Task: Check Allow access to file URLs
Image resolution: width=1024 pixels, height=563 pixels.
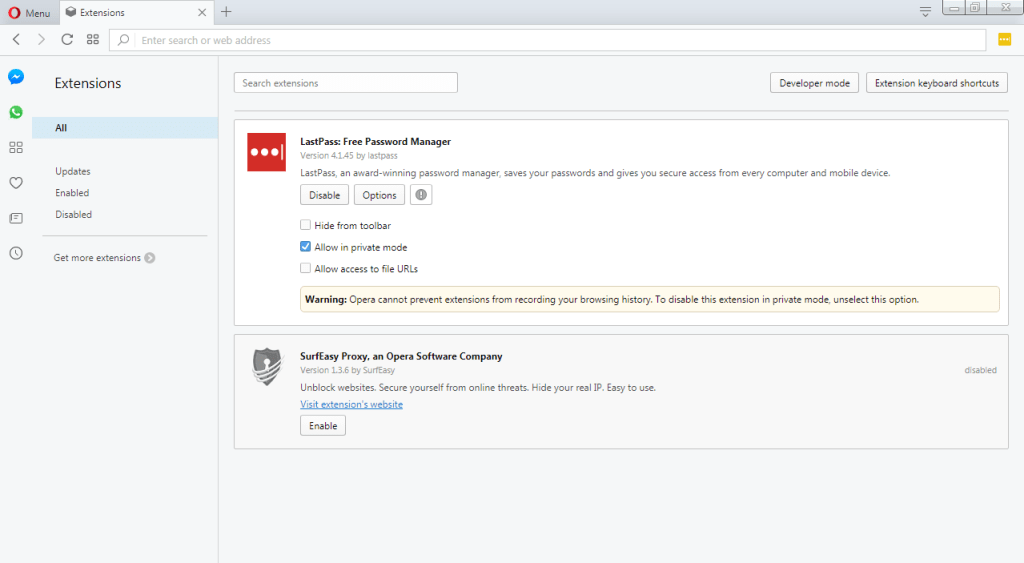Action: 306,268
